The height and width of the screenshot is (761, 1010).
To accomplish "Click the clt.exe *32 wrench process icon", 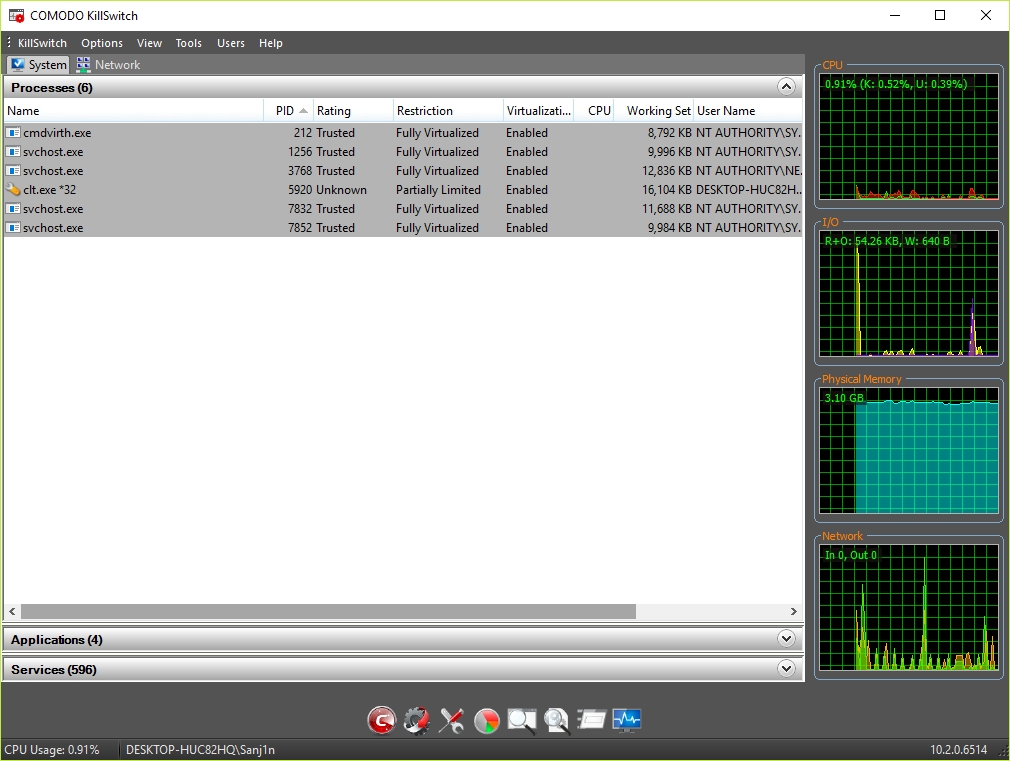I will coord(14,189).
